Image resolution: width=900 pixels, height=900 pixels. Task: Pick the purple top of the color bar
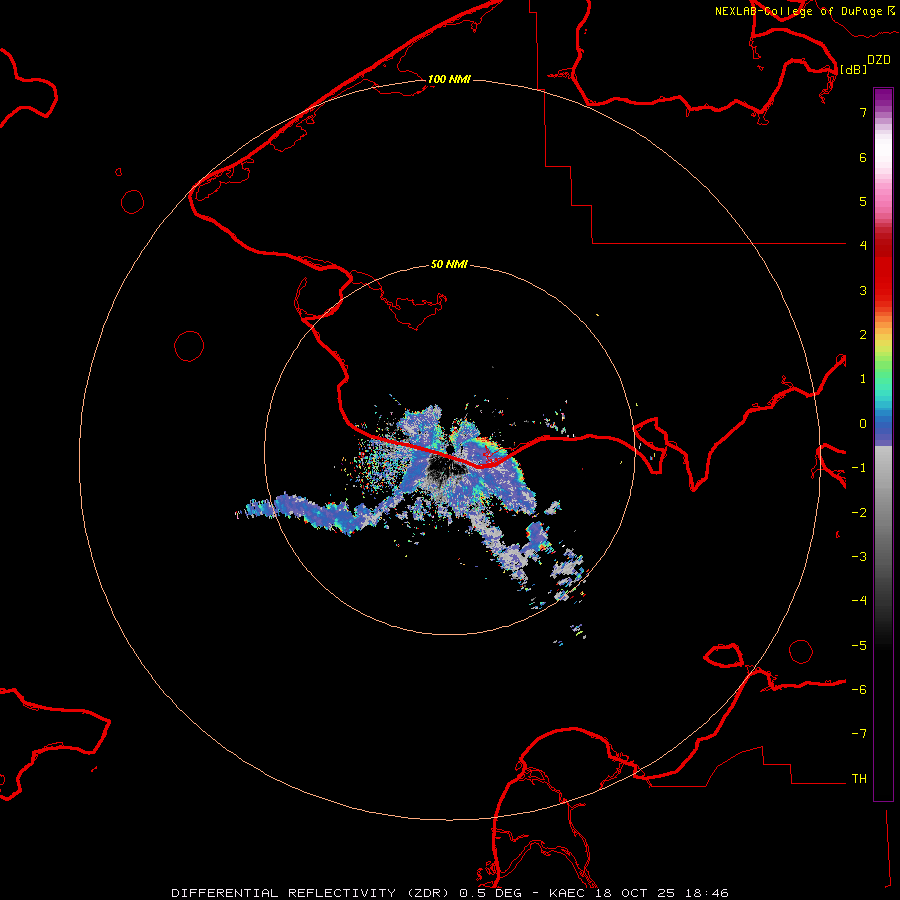coord(883,98)
